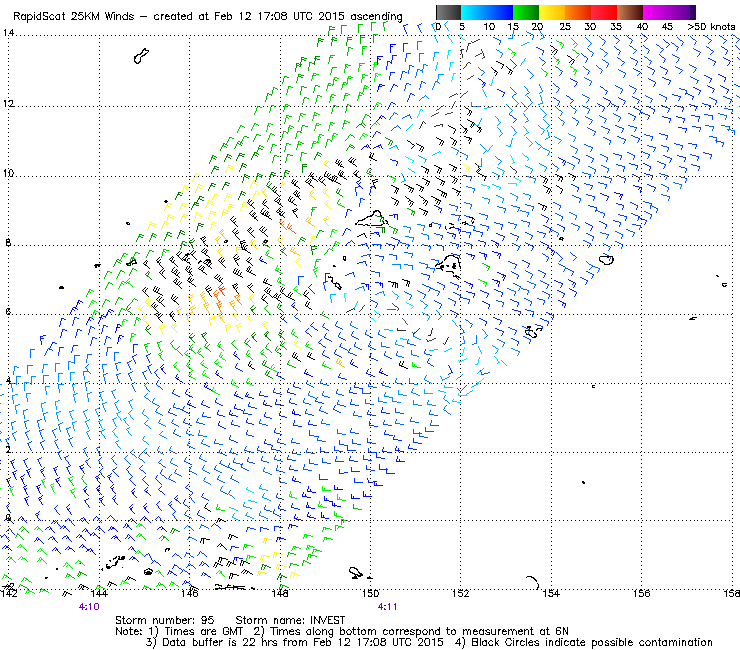Click the magenta 40-45 knots legend swatch
The image size is (740, 650).
pos(656,12)
